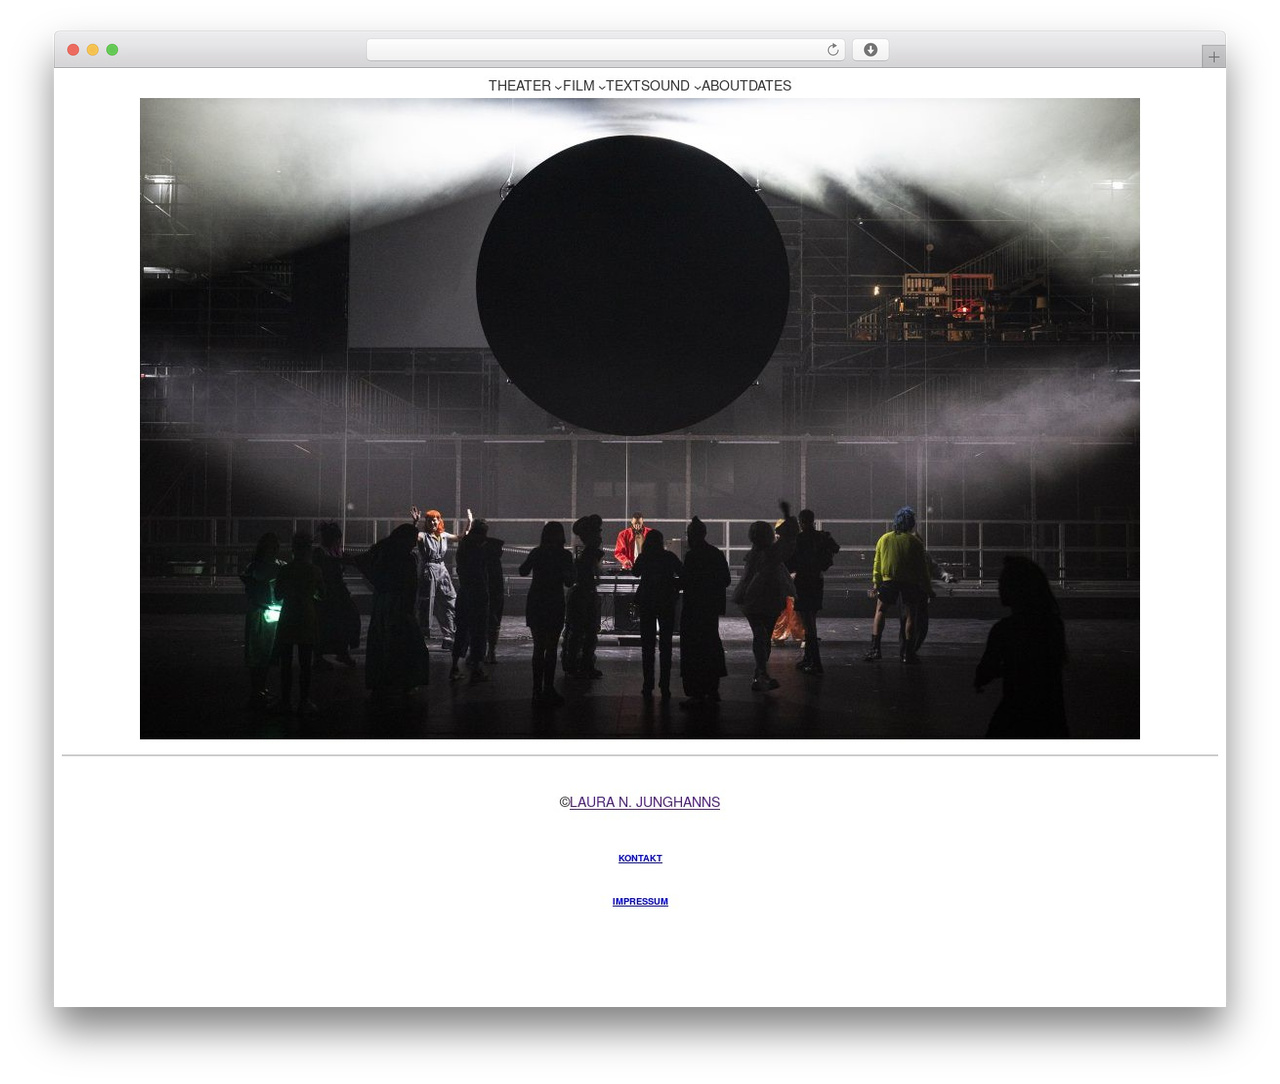1280x1084 pixels.
Task: Go to the TEXT page
Action: tap(623, 86)
